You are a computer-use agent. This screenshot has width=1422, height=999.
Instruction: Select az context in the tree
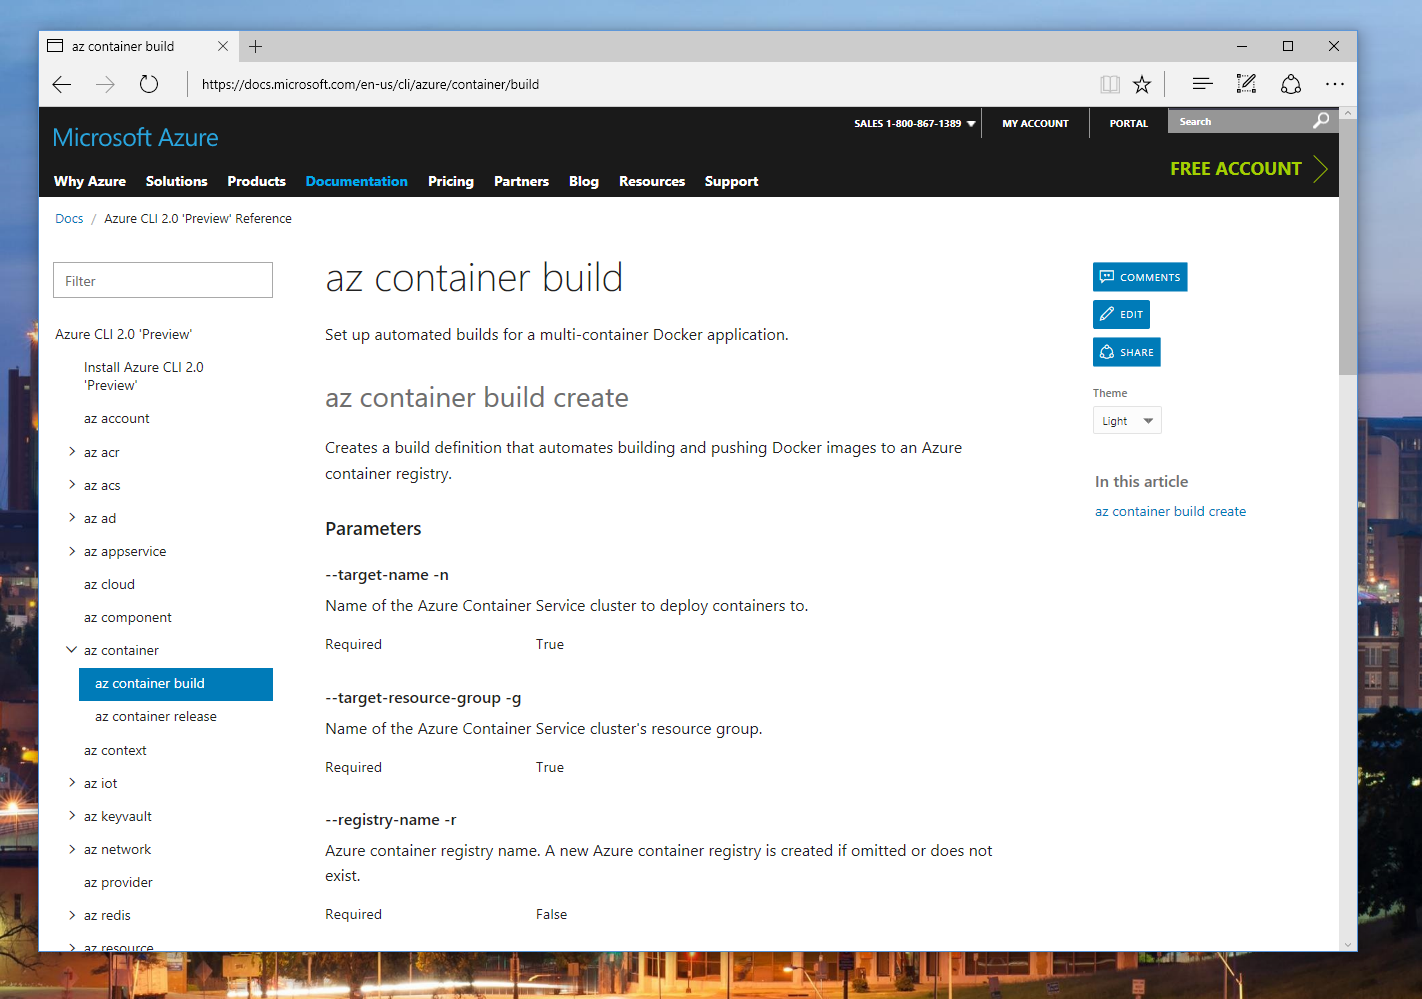point(115,751)
